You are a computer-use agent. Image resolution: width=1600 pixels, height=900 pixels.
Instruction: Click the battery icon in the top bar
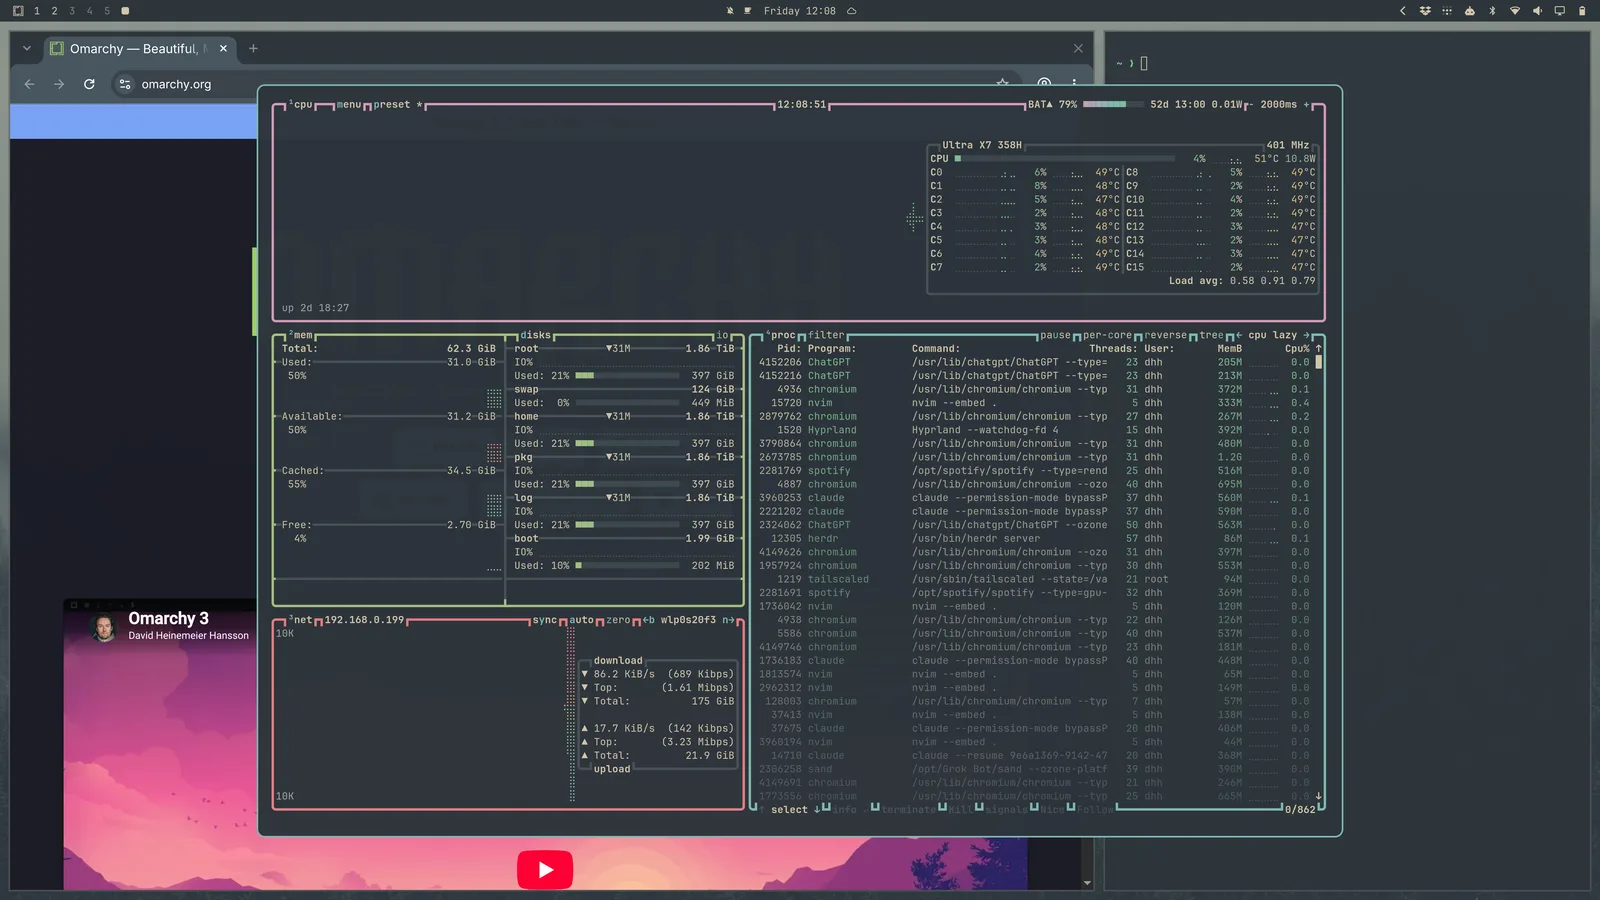(x=1582, y=11)
